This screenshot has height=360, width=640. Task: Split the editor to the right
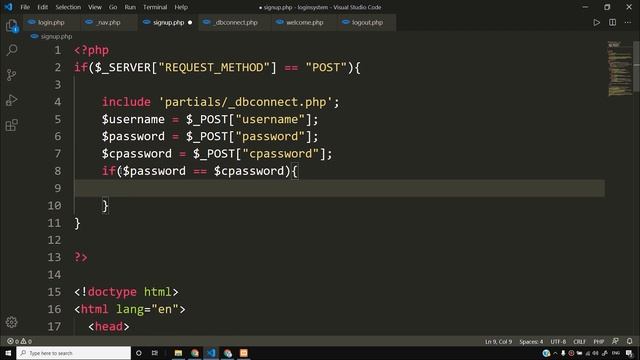612,22
